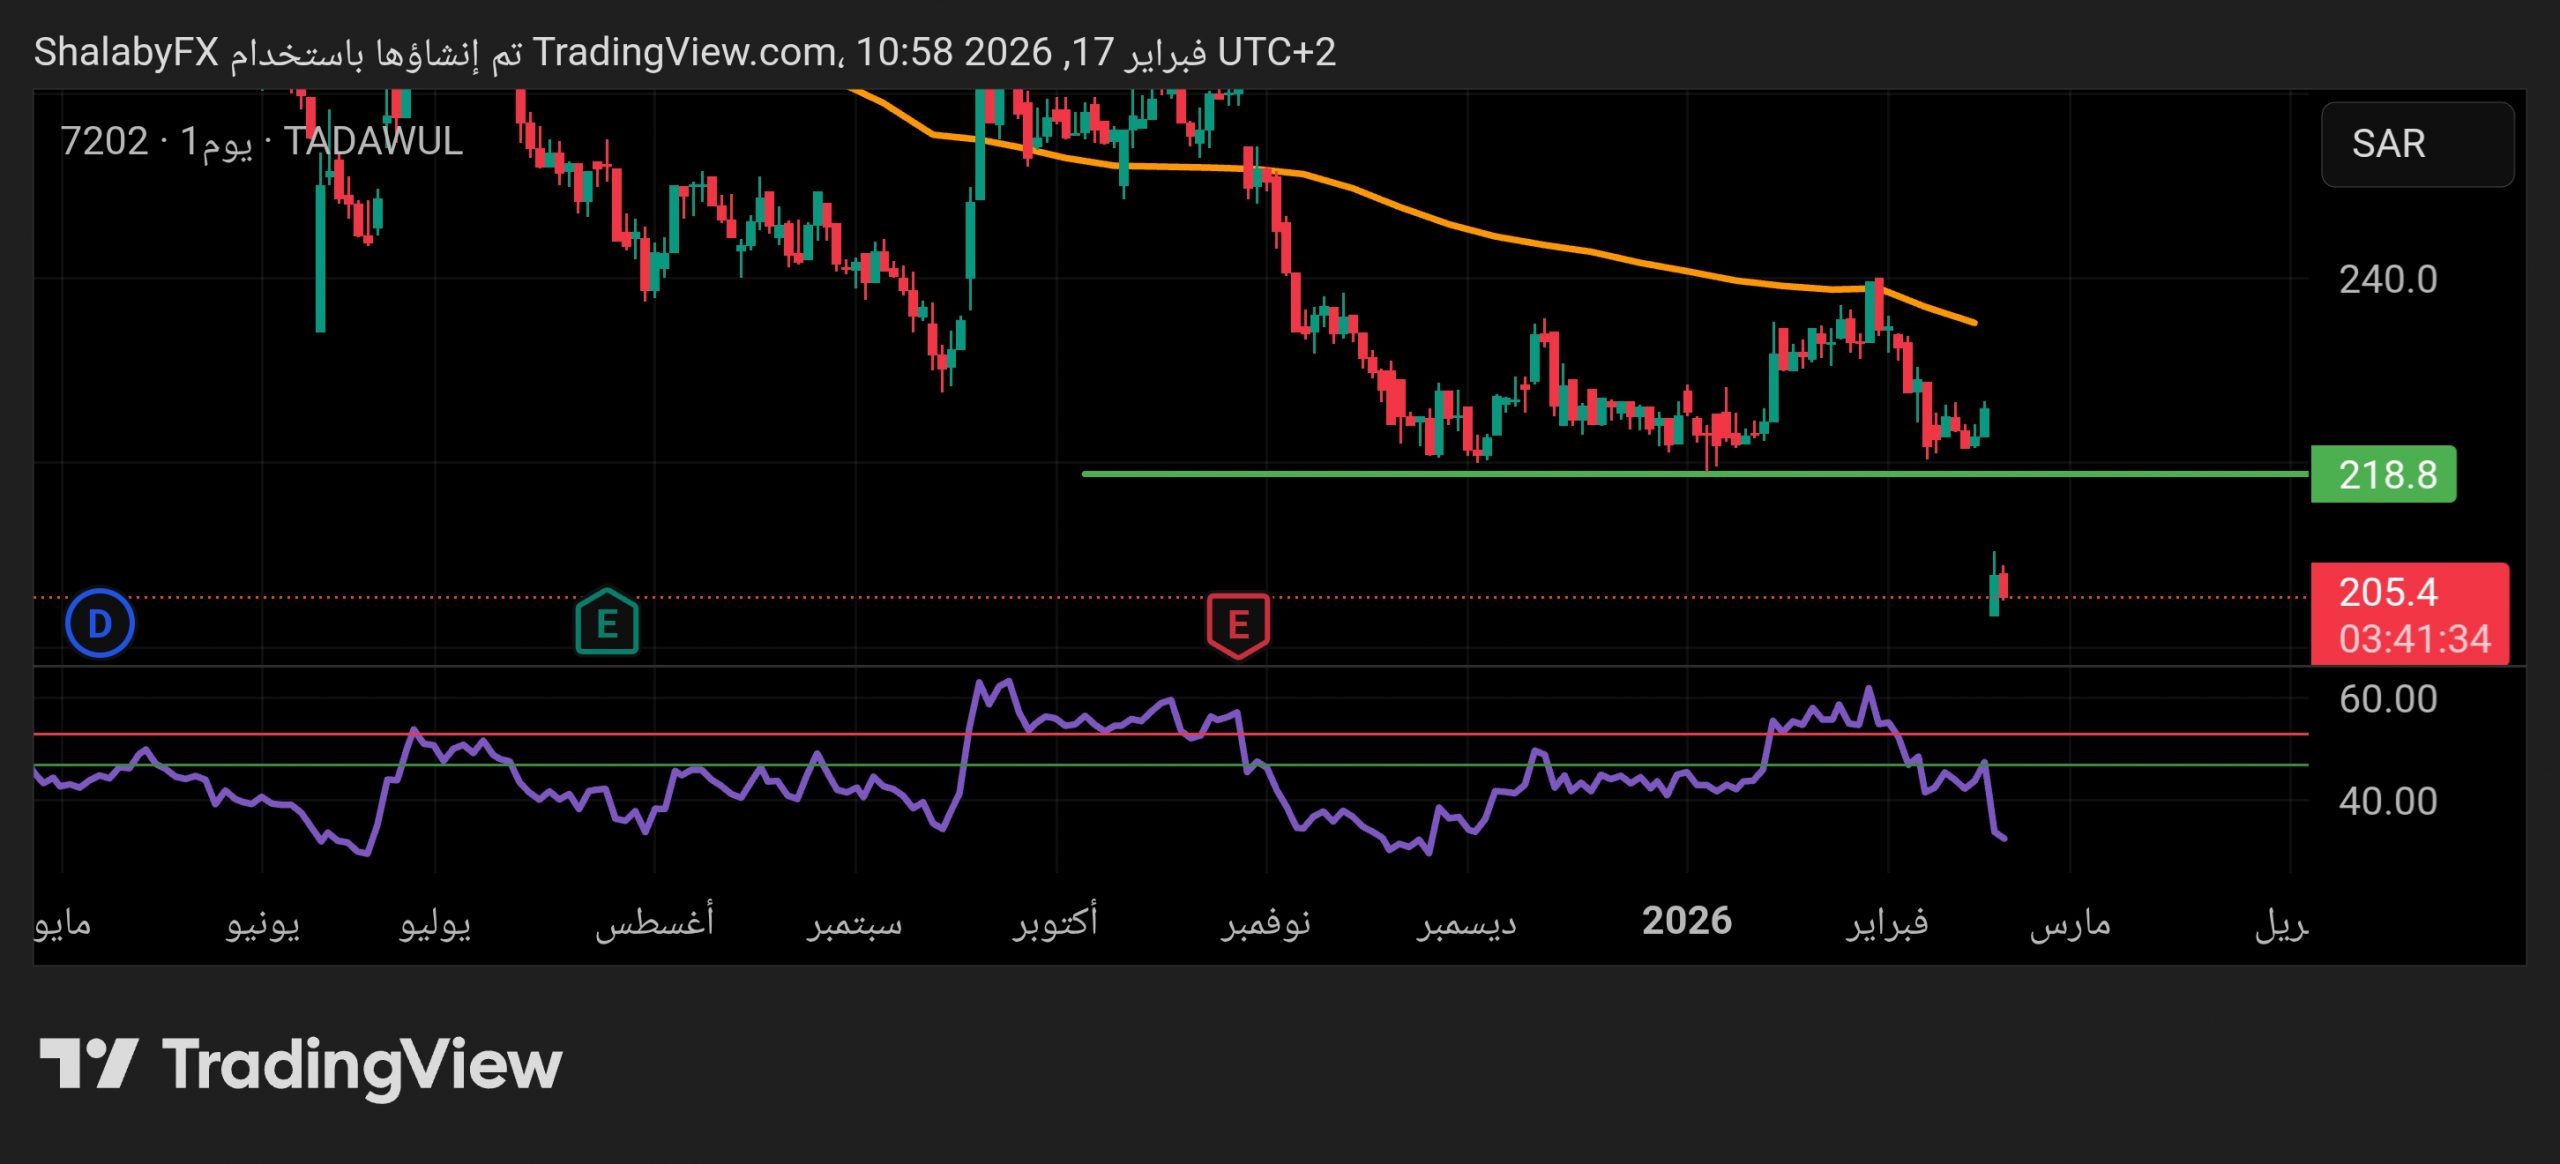Click the TradingView wordmark at bottom
Image resolution: width=2560 pixels, height=1164 pixels.
[362, 1065]
